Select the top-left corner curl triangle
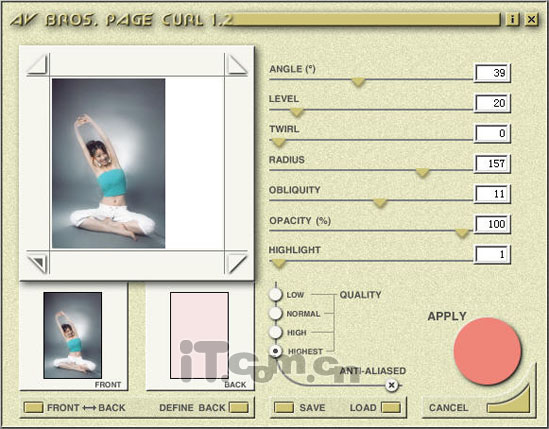Screen dimensions: 549x429 pos(38,64)
